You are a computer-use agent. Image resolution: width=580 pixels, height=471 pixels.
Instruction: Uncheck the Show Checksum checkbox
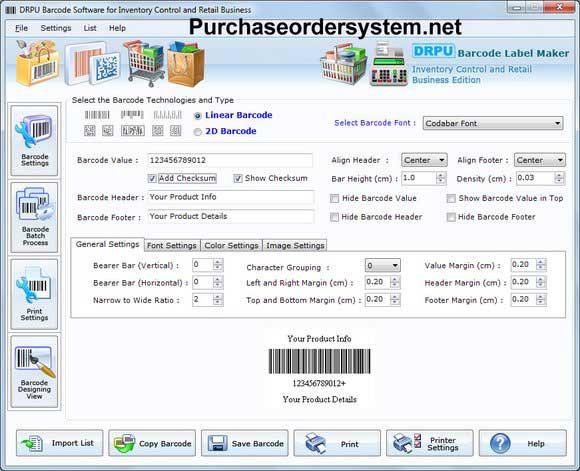click(238, 179)
